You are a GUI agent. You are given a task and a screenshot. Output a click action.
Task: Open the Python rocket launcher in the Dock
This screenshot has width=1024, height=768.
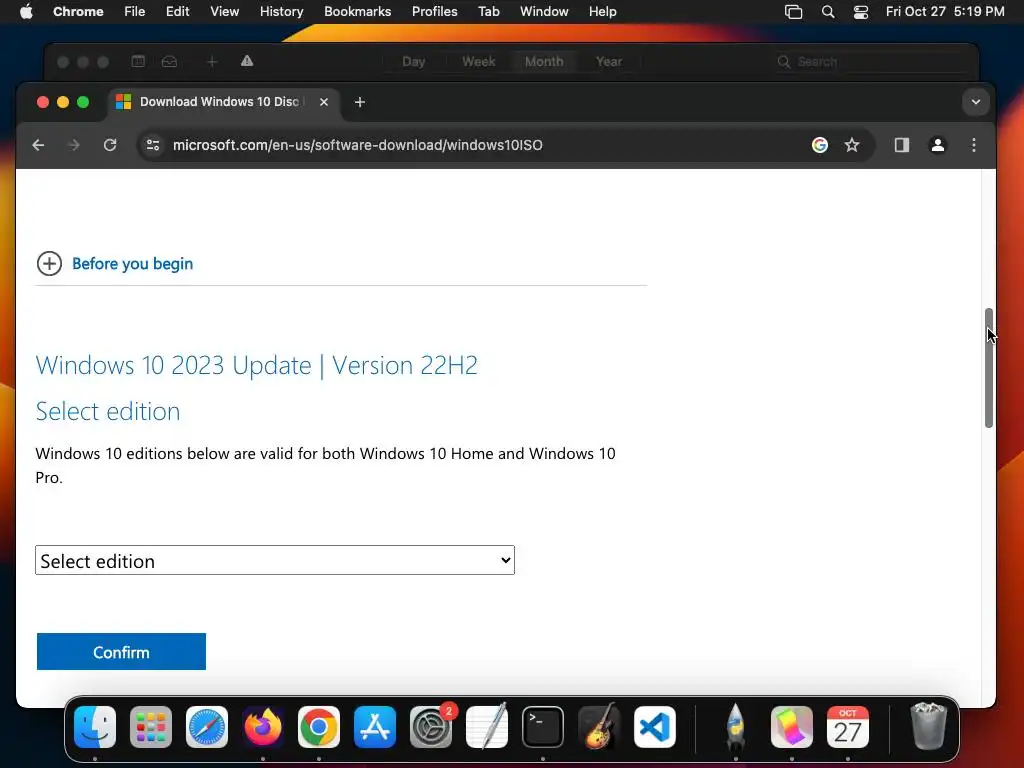click(736, 727)
